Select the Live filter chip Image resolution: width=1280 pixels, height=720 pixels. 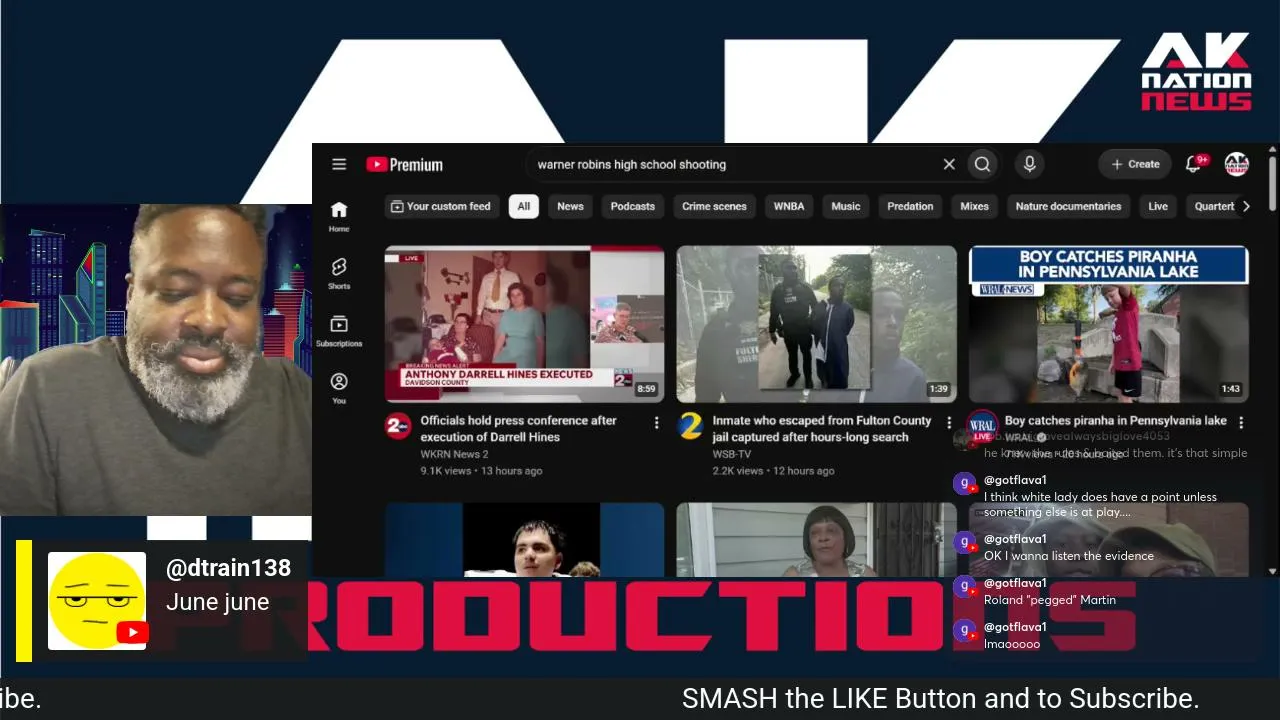(1158, 206)
